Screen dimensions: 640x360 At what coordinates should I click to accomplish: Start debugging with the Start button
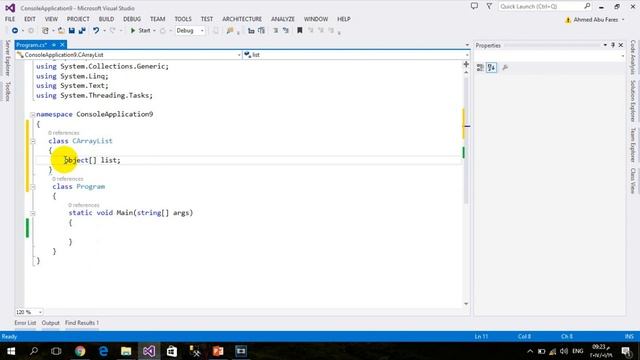[x=140, y=31]
